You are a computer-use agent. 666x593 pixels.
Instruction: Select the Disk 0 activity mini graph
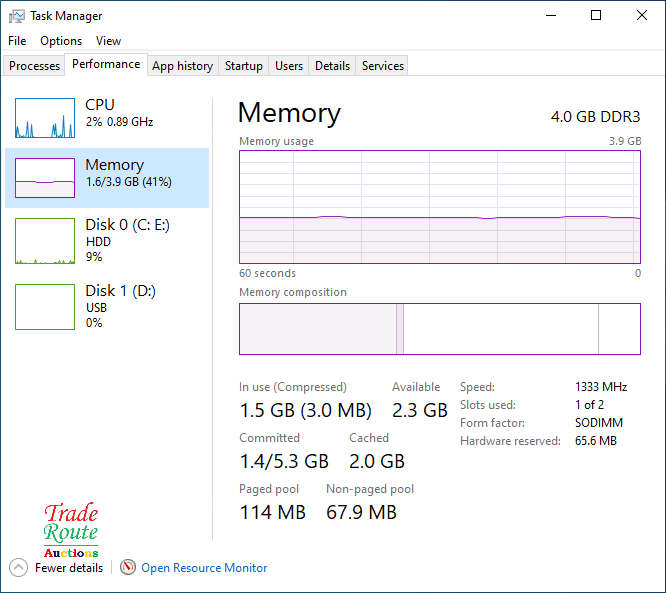tap(45, 241)
